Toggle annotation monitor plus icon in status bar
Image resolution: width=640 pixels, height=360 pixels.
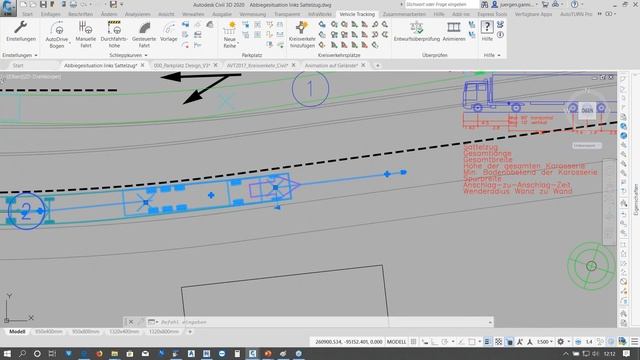coord(578,342)
